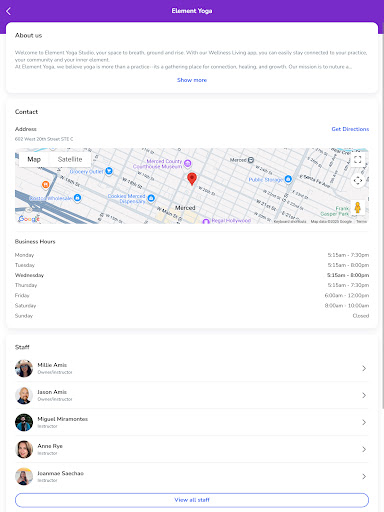Open Anna Rye staff chevron
Image resolution: width=384 pixels, height=512 pixels.
point(364,449)
